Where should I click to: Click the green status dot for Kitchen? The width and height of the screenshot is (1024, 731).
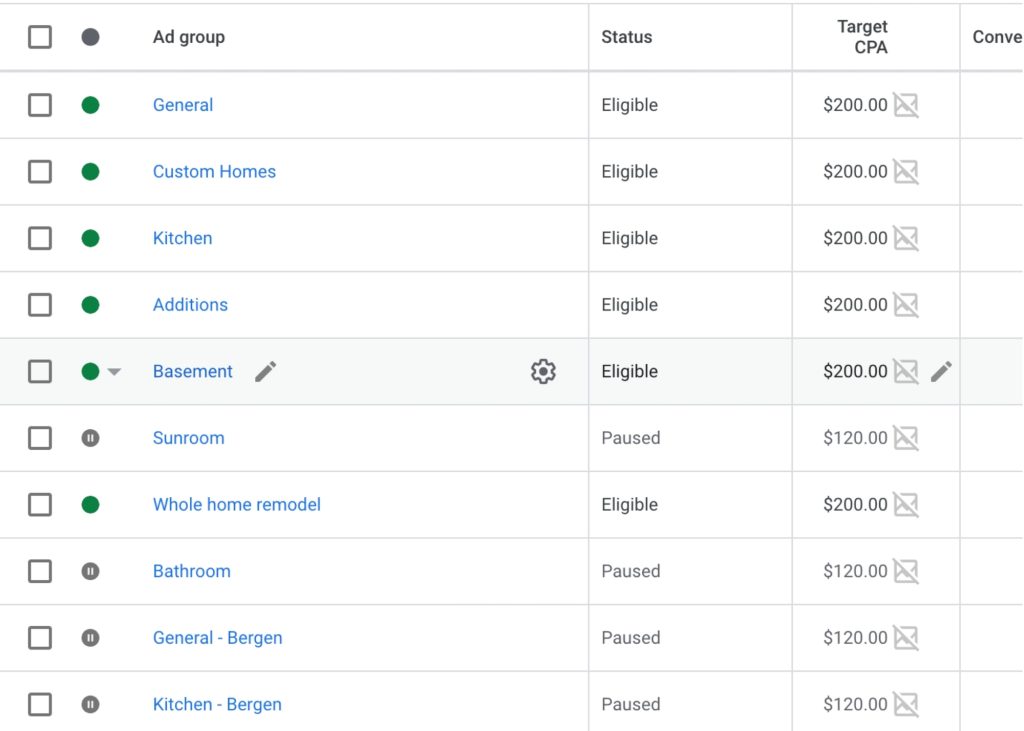(x=90, y=238)
